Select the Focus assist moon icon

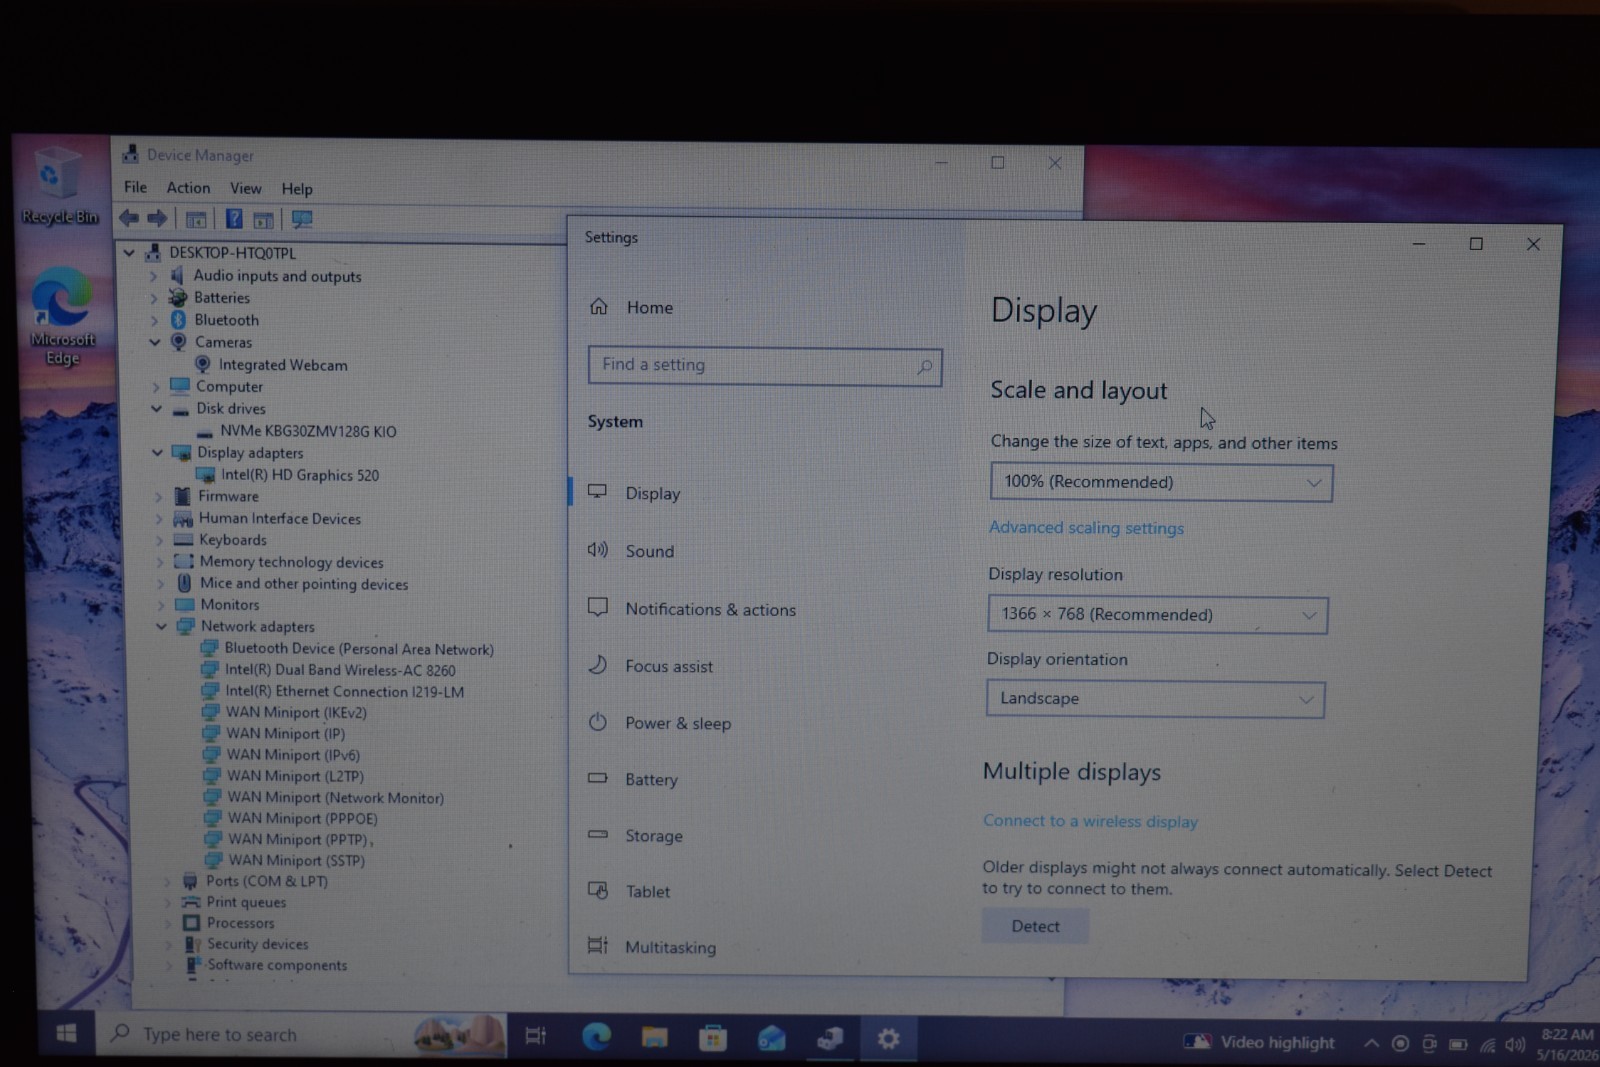(597, 664)
